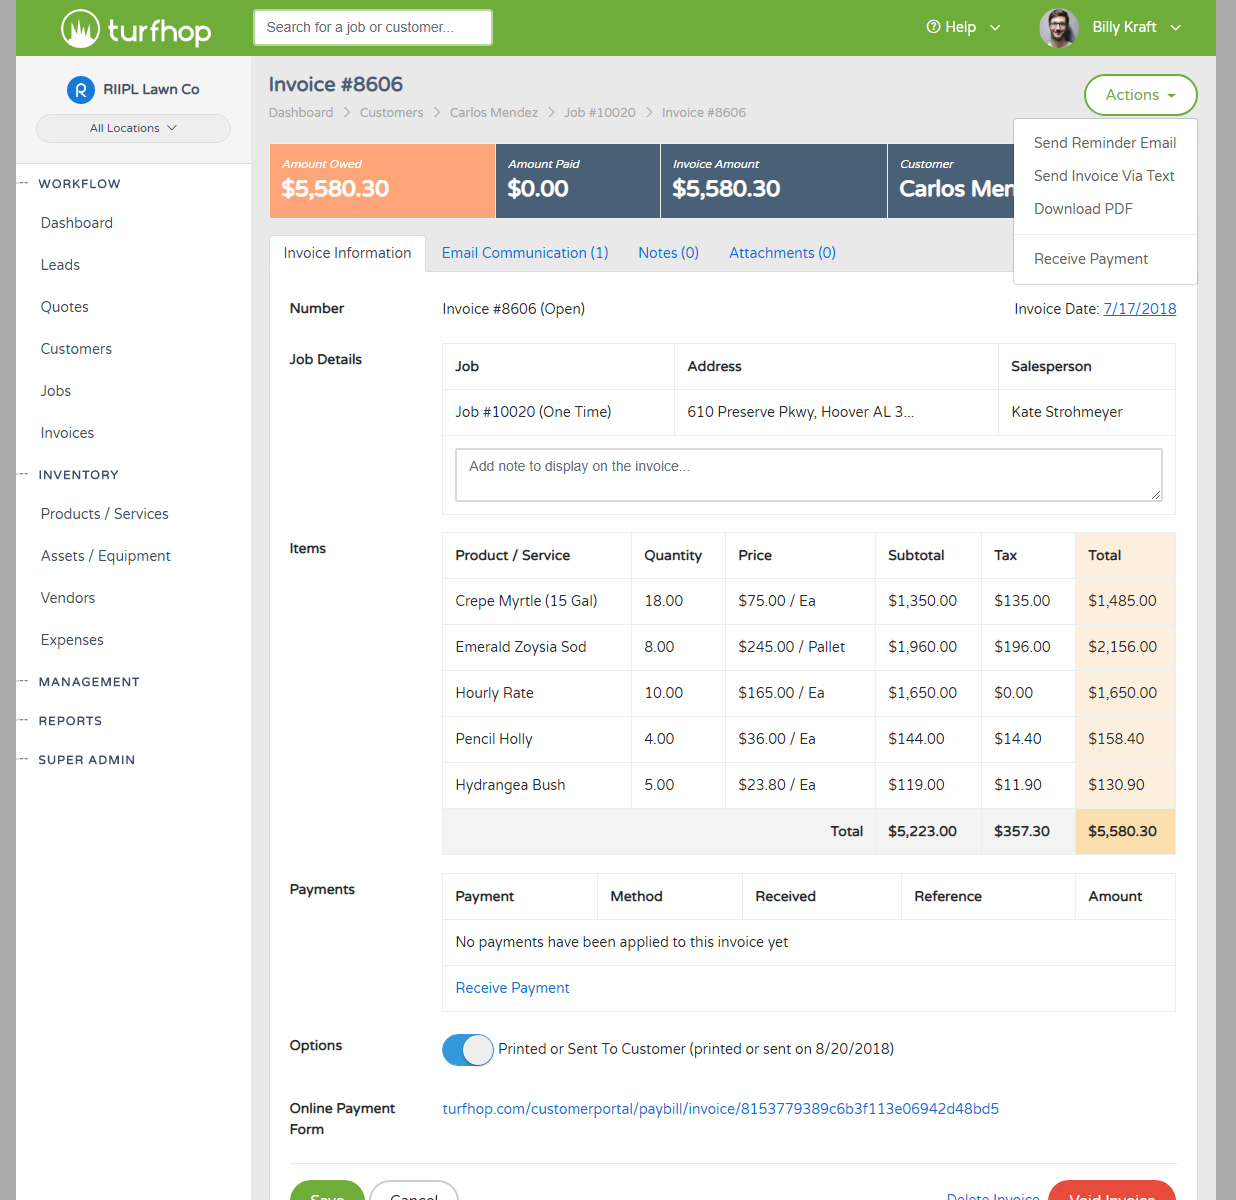The image size is (1236, 1200).
Task: Select Send Invoice Via Text option
Action: [x=1104, y=175]
